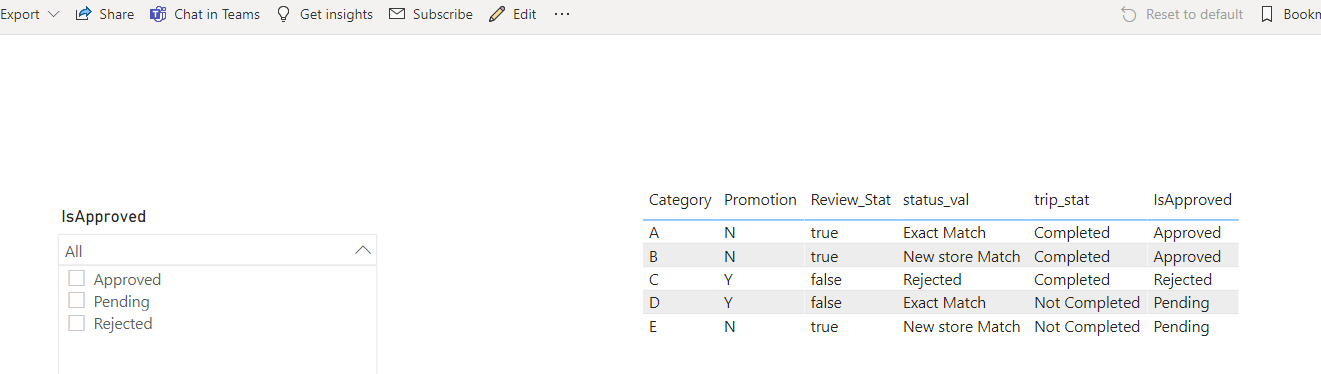Click true Review_Stat in row E
This screenshot has height=374, width=1321.
tap(824, 326)
